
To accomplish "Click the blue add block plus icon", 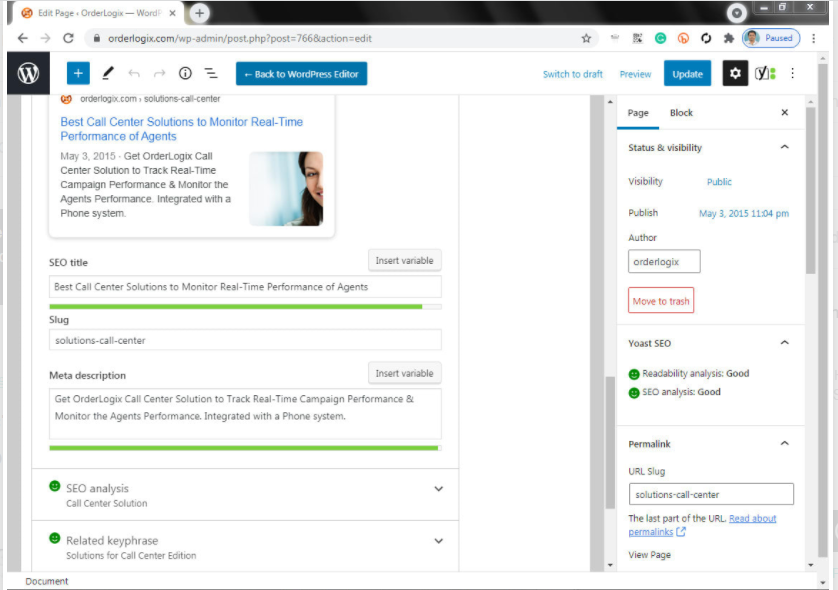I will 79,74.
